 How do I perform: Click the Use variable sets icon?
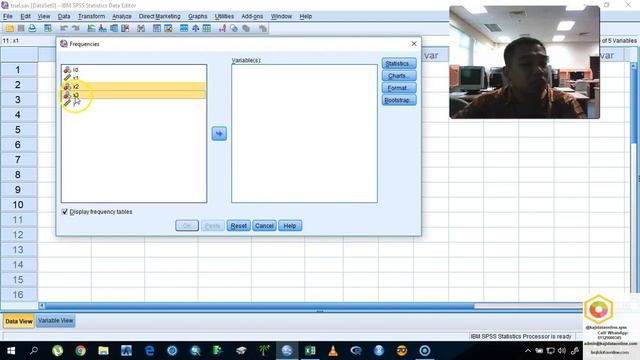(234, 28)
